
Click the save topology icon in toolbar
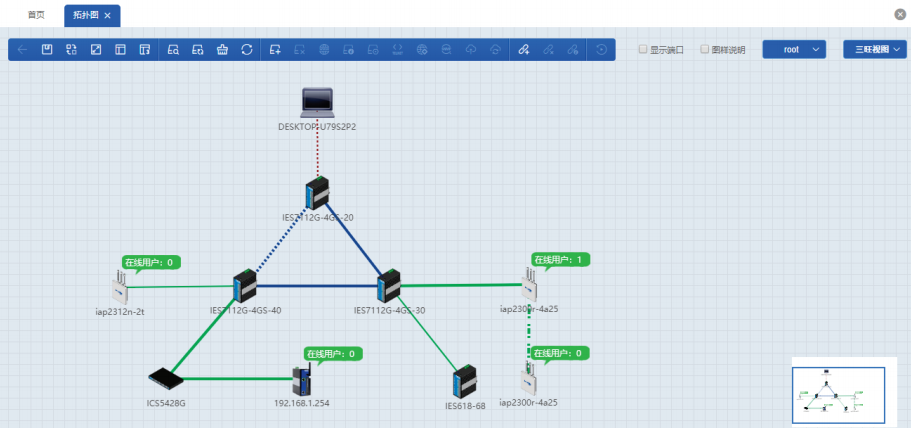(x=47, y=49)
